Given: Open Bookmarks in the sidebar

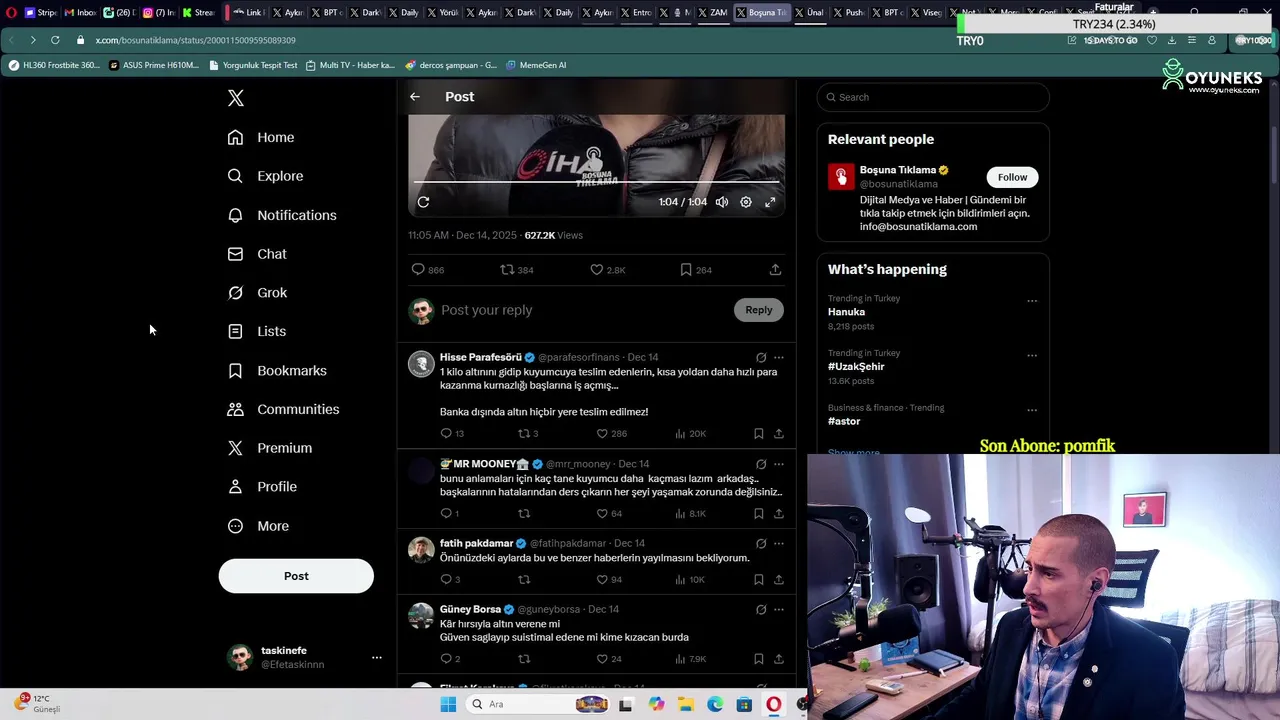Looking at the screenshot, I should pos(277,370).
